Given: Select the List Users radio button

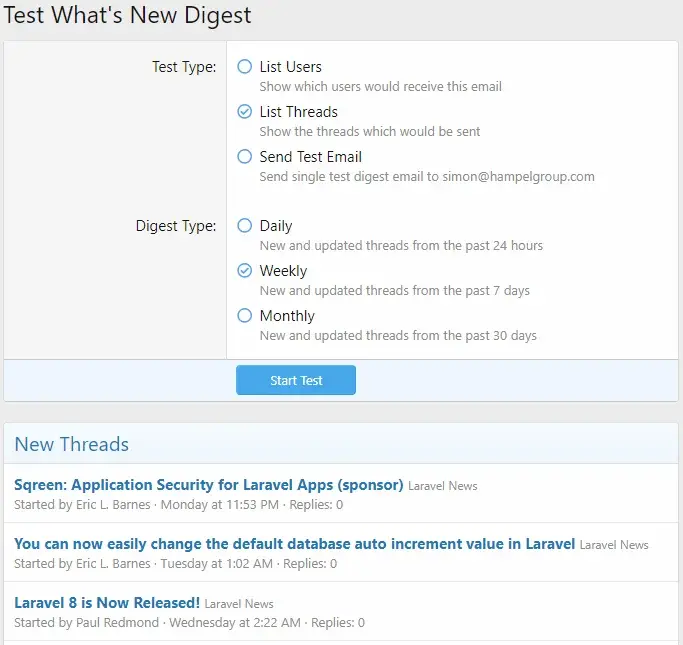Looking at the screenshot, I should pyautogui.click(x=245, y=67).
